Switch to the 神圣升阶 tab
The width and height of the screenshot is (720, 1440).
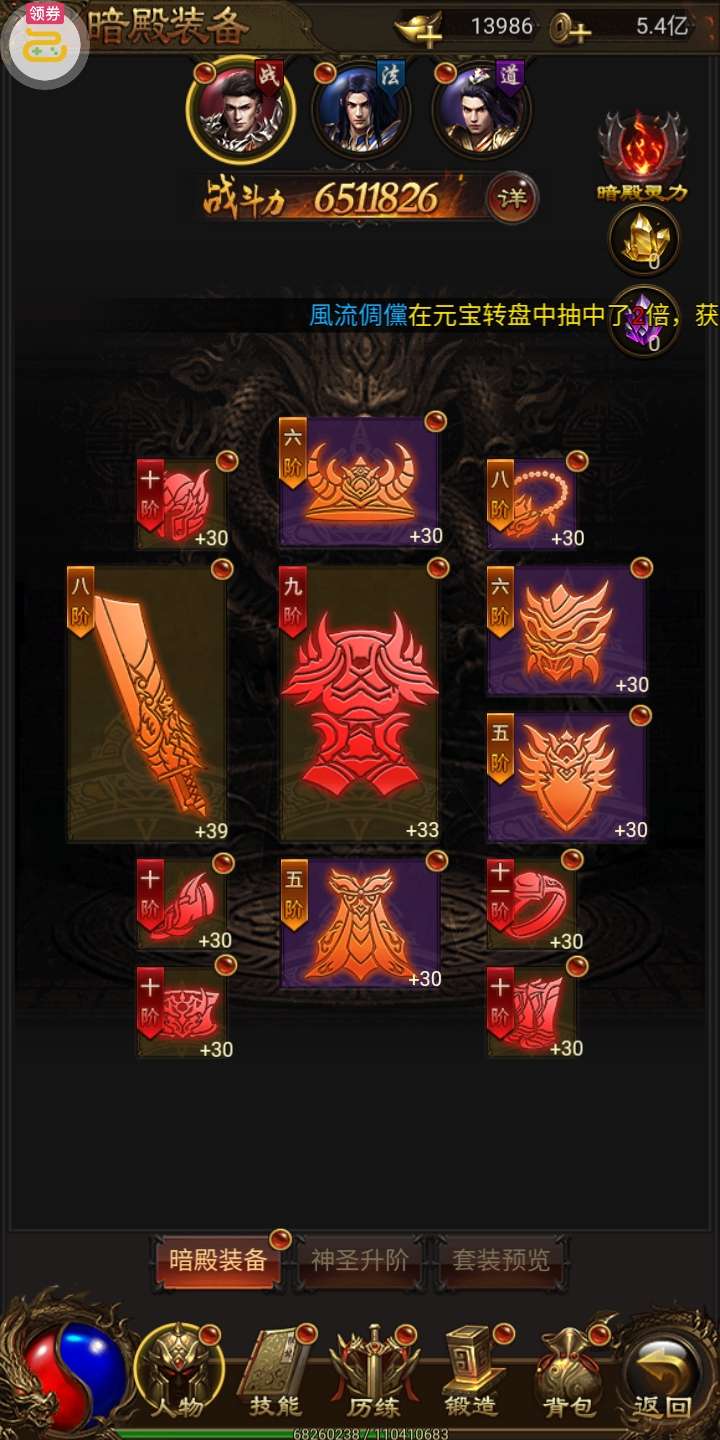coord(360,1261)
